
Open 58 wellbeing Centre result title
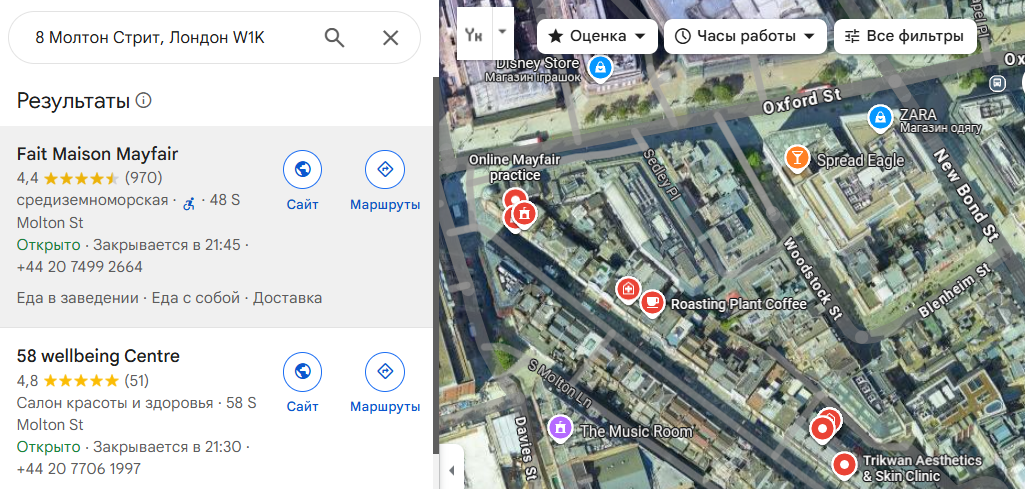point(98,356)
